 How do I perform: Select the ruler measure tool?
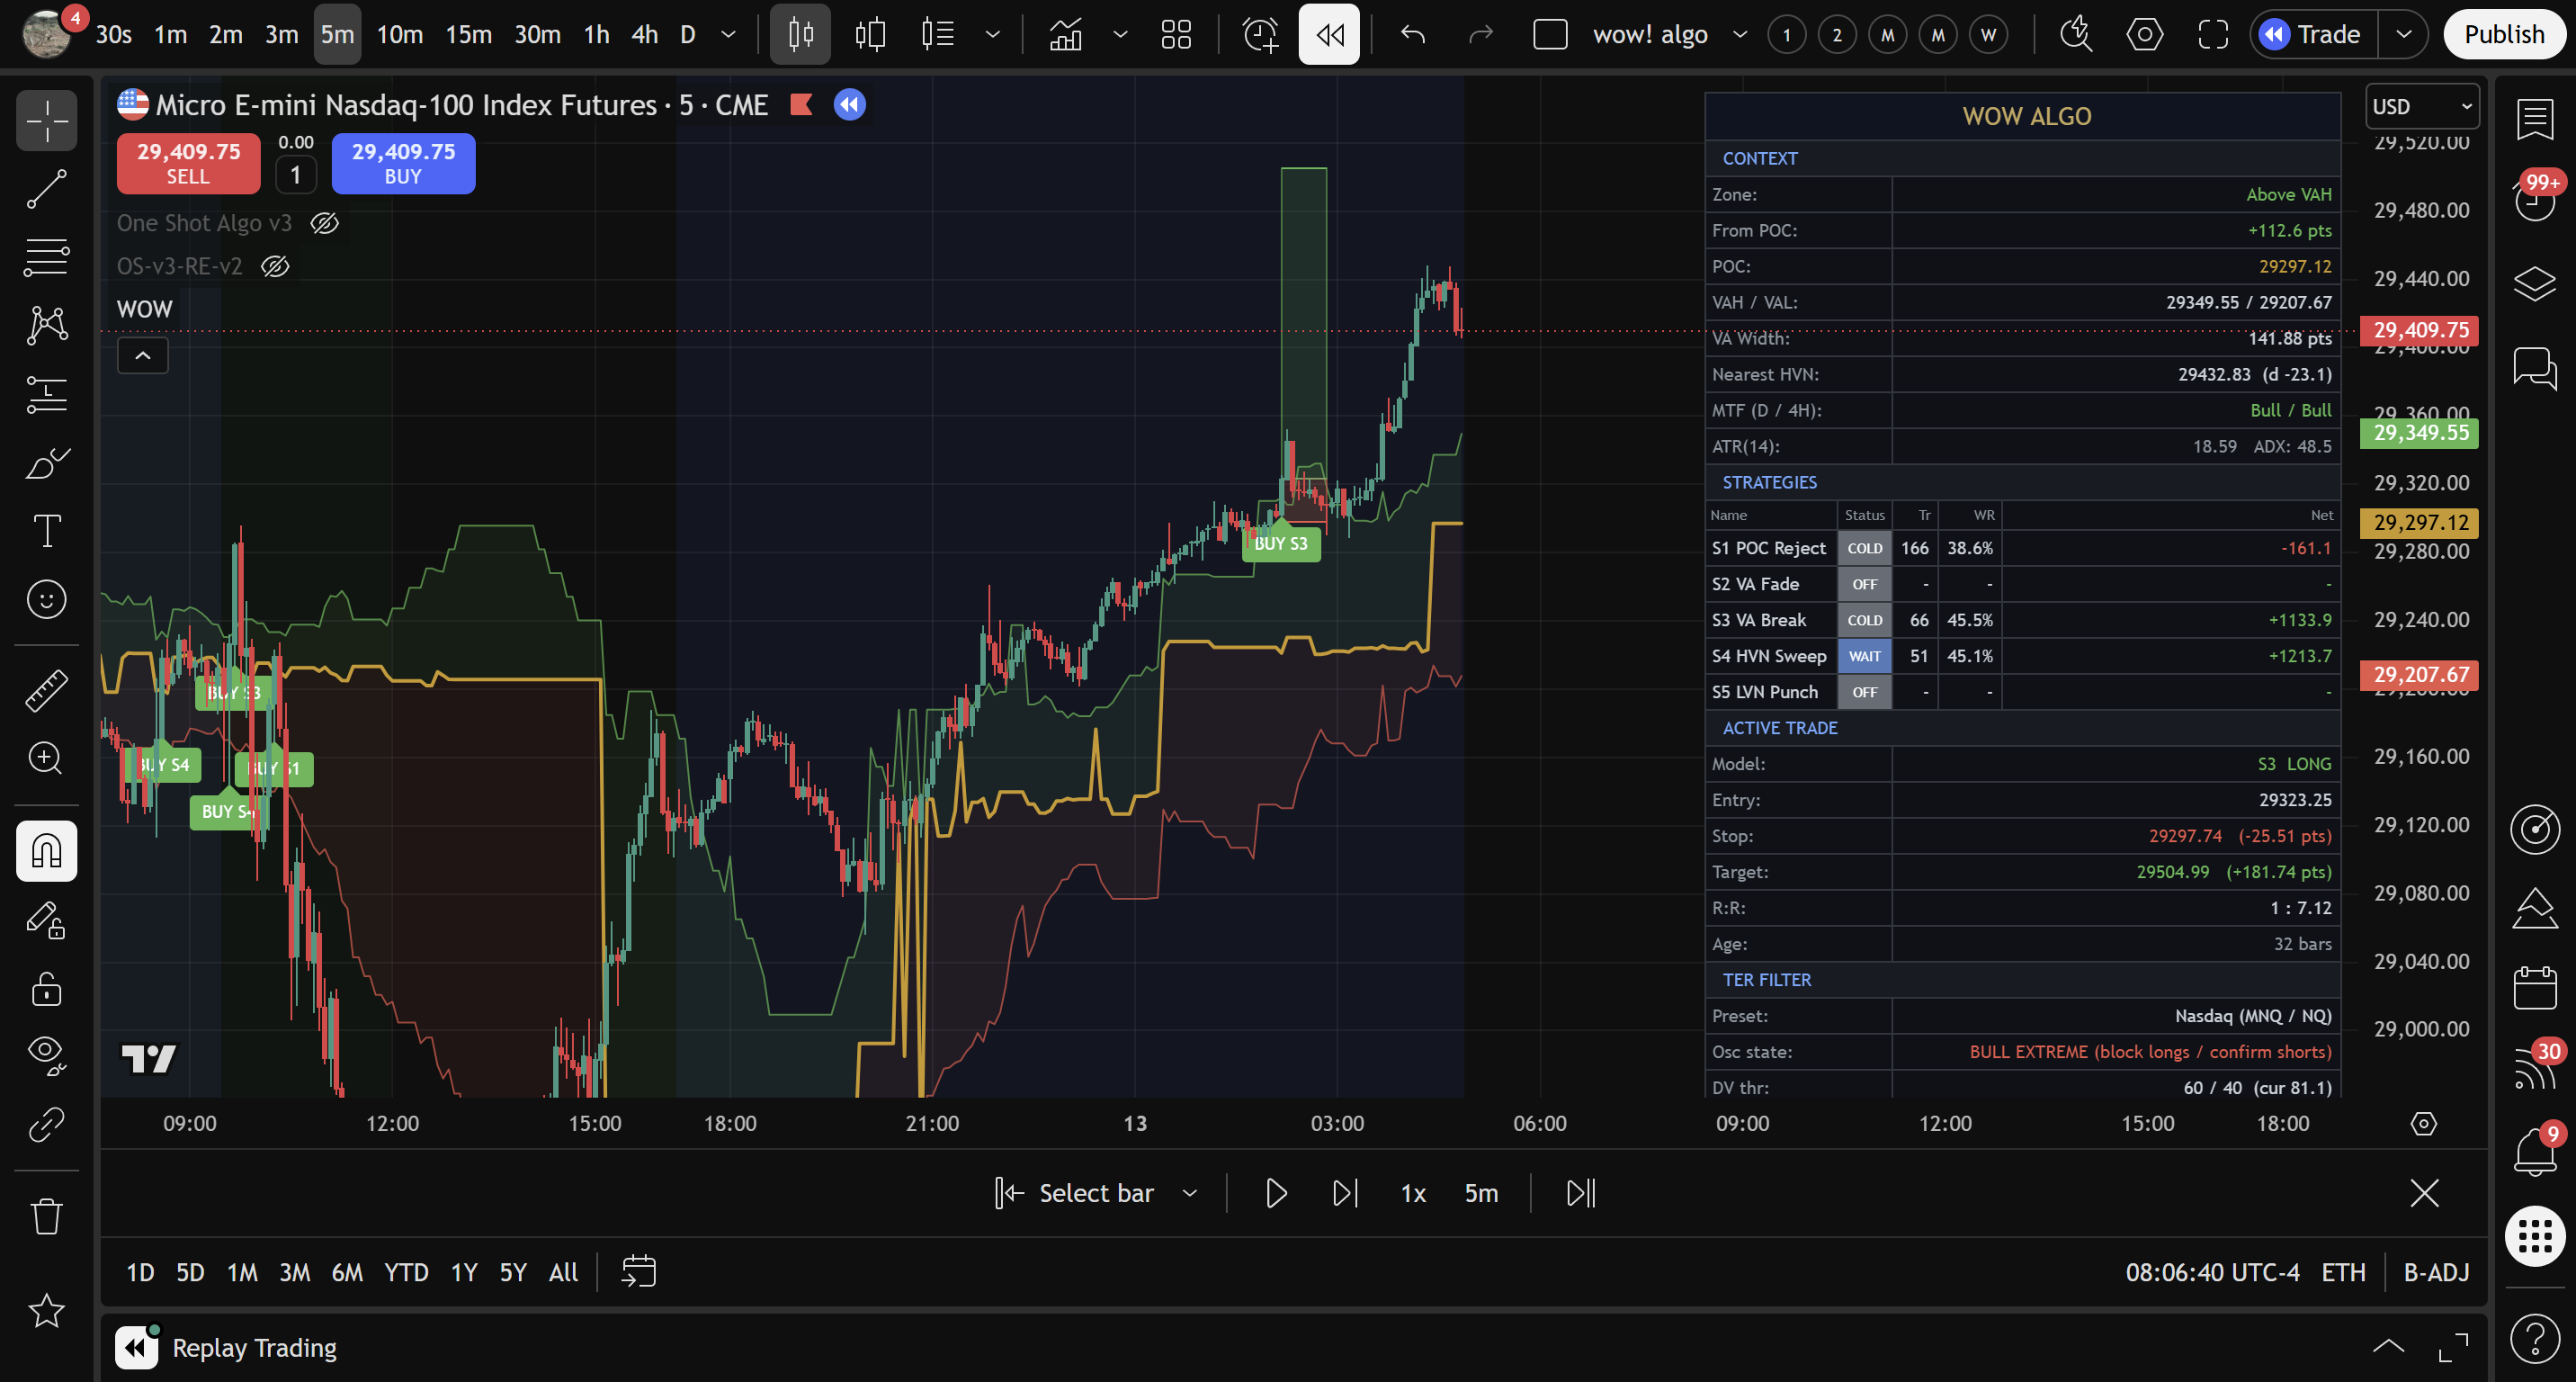pos(46,690)
